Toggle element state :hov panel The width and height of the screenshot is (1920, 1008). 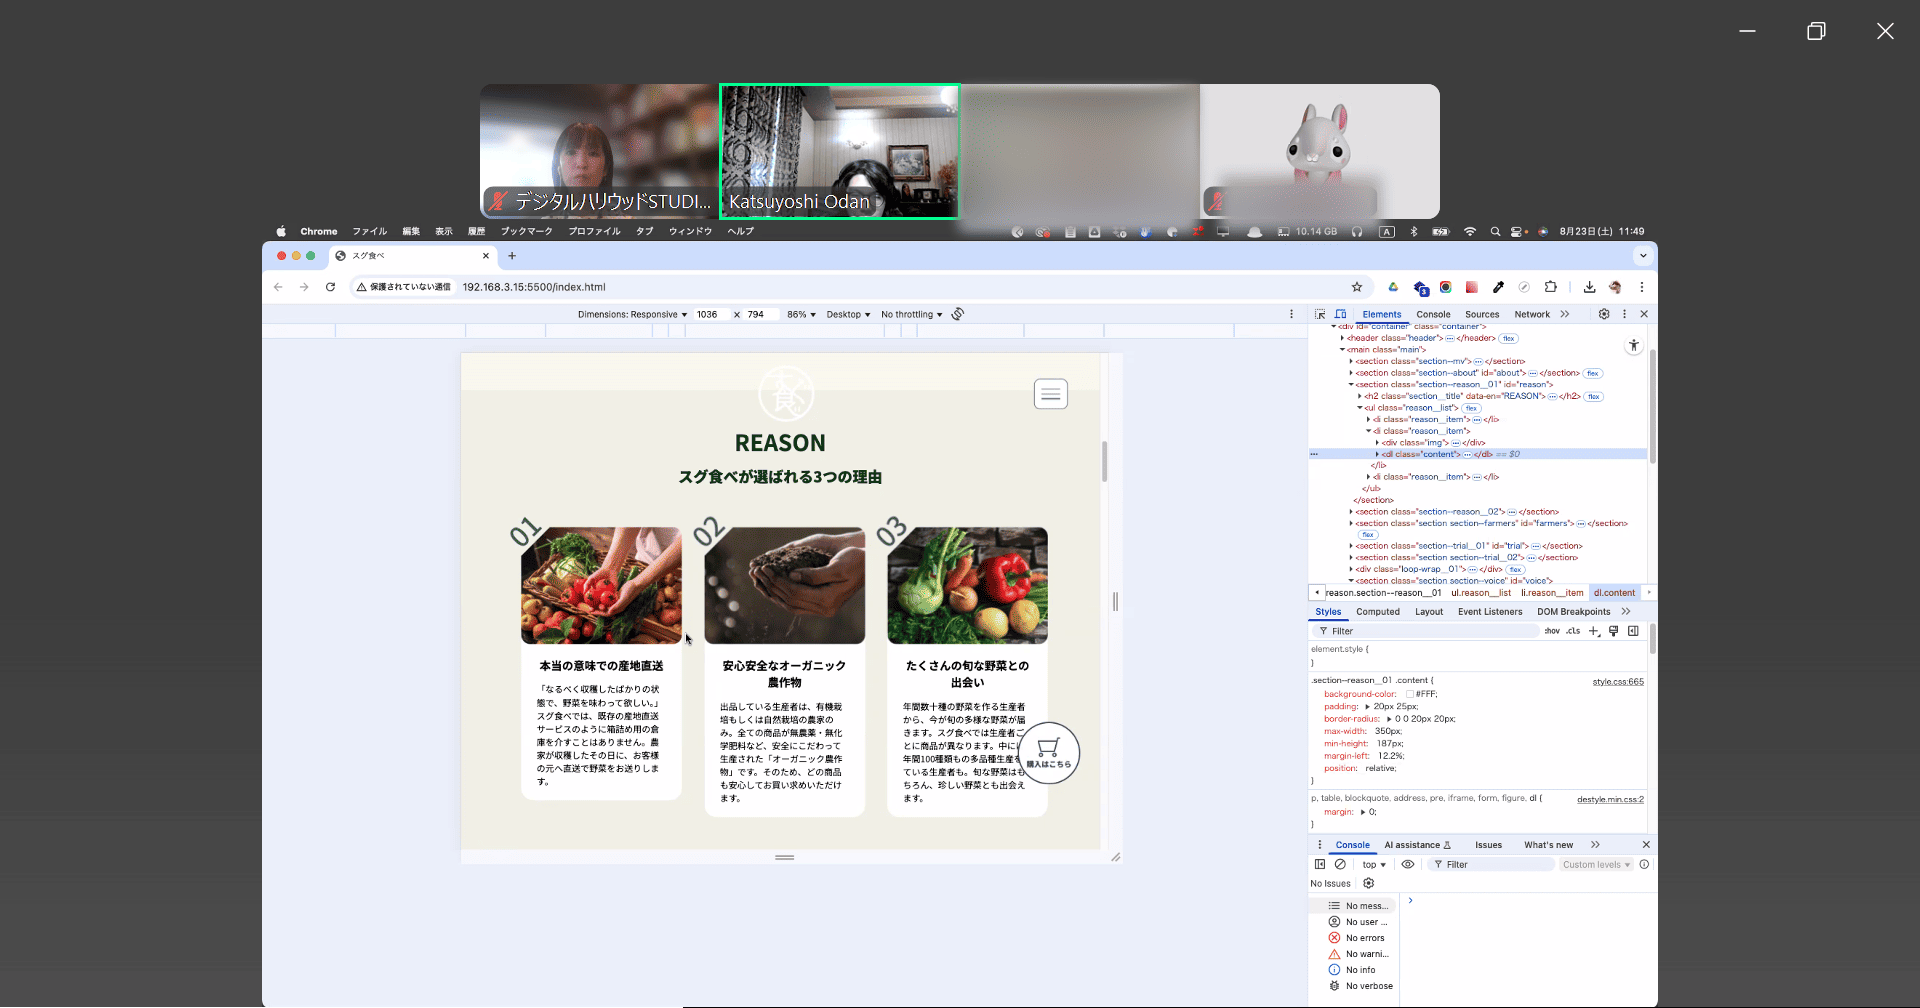tap(1552, 631)
